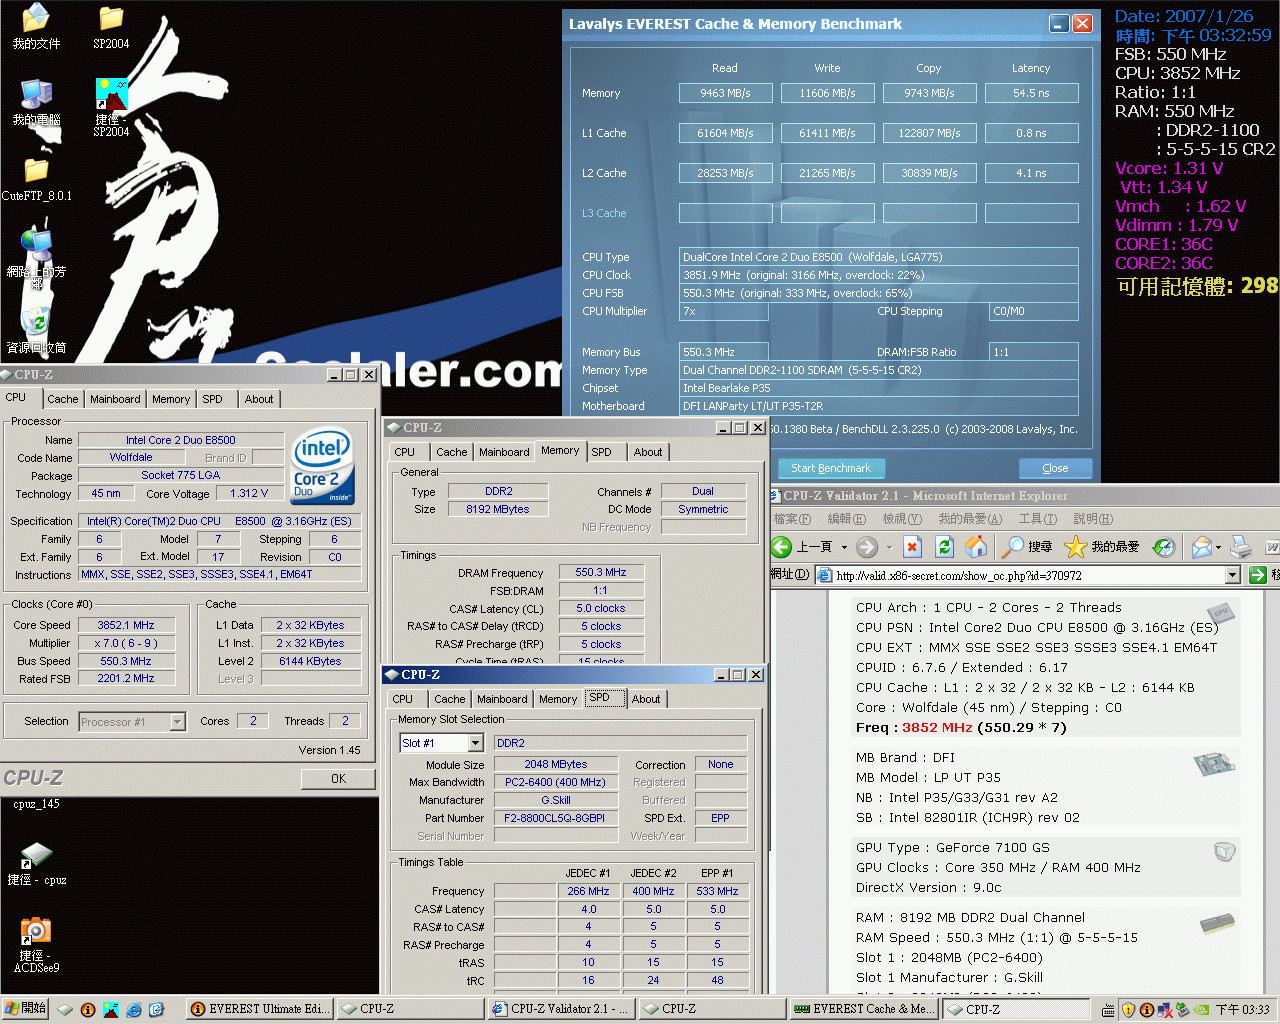1280x1024 pixels.
Task: Open CPU tab in the CPU-Z SPD window
Action: click(x=403, y=699)
